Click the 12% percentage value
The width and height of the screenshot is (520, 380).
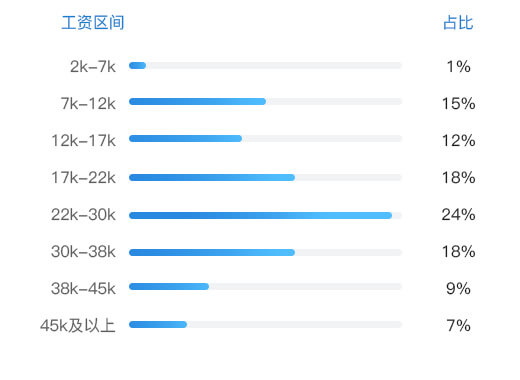[x=458, y=140]
